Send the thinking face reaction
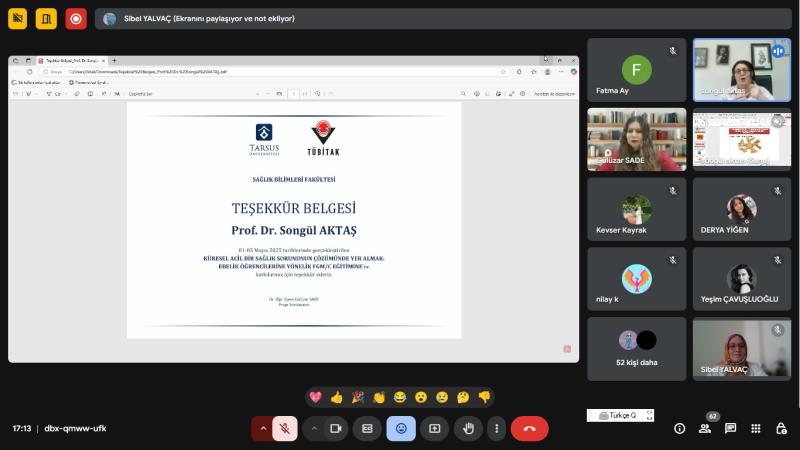Screen dimensions: 800x450 [x=463, y=397]
